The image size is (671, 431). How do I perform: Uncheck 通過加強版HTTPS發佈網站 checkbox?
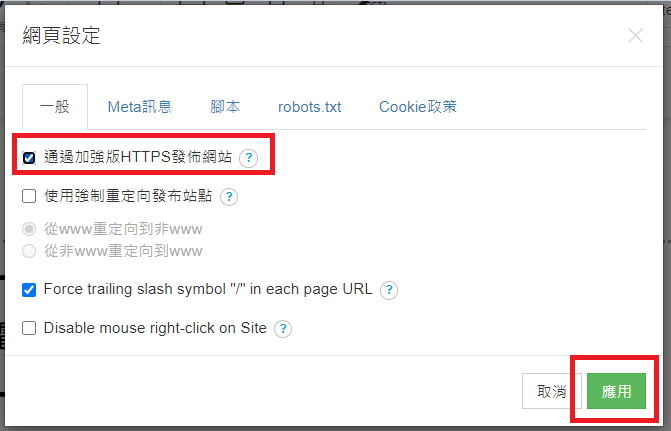tap(29, 158)
